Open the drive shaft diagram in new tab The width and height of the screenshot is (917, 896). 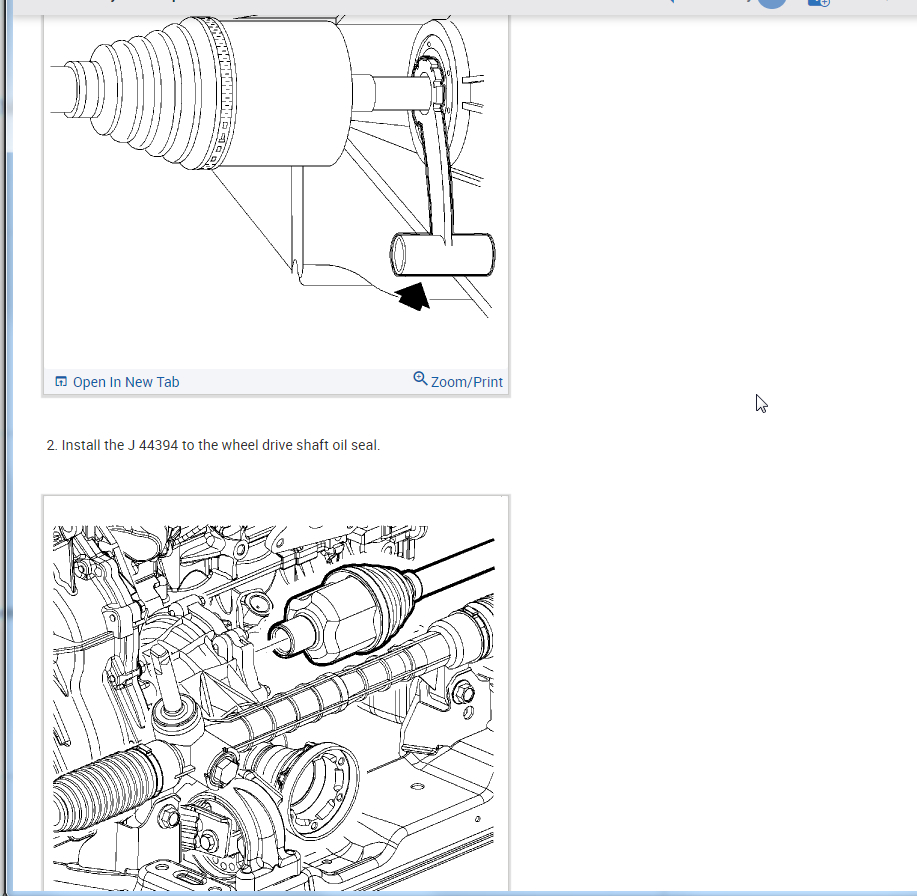[x=117, y=382]
